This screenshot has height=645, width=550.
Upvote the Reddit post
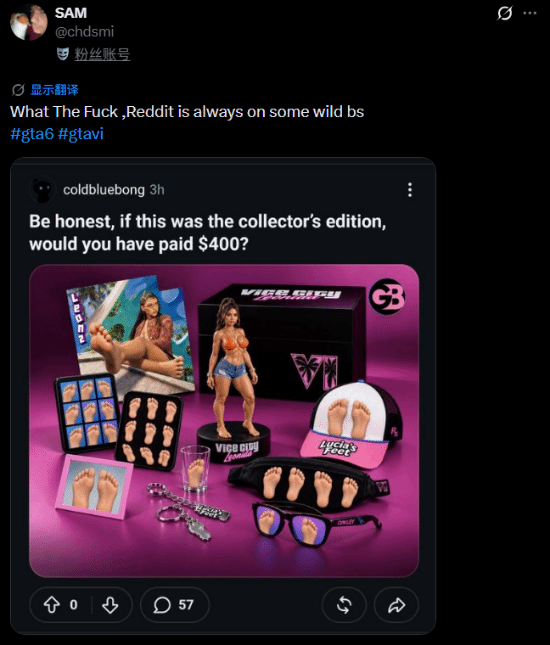pos(52,605)
